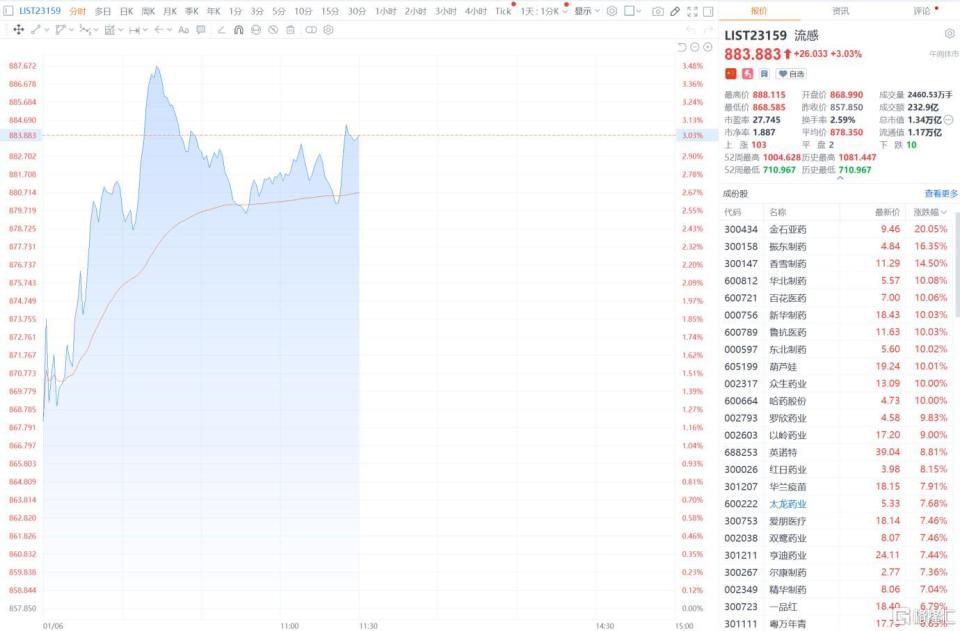Switch to 月K monthly candlestick
Image resolution: width=960 pixels, height=631 pixels.
point(170,11)
